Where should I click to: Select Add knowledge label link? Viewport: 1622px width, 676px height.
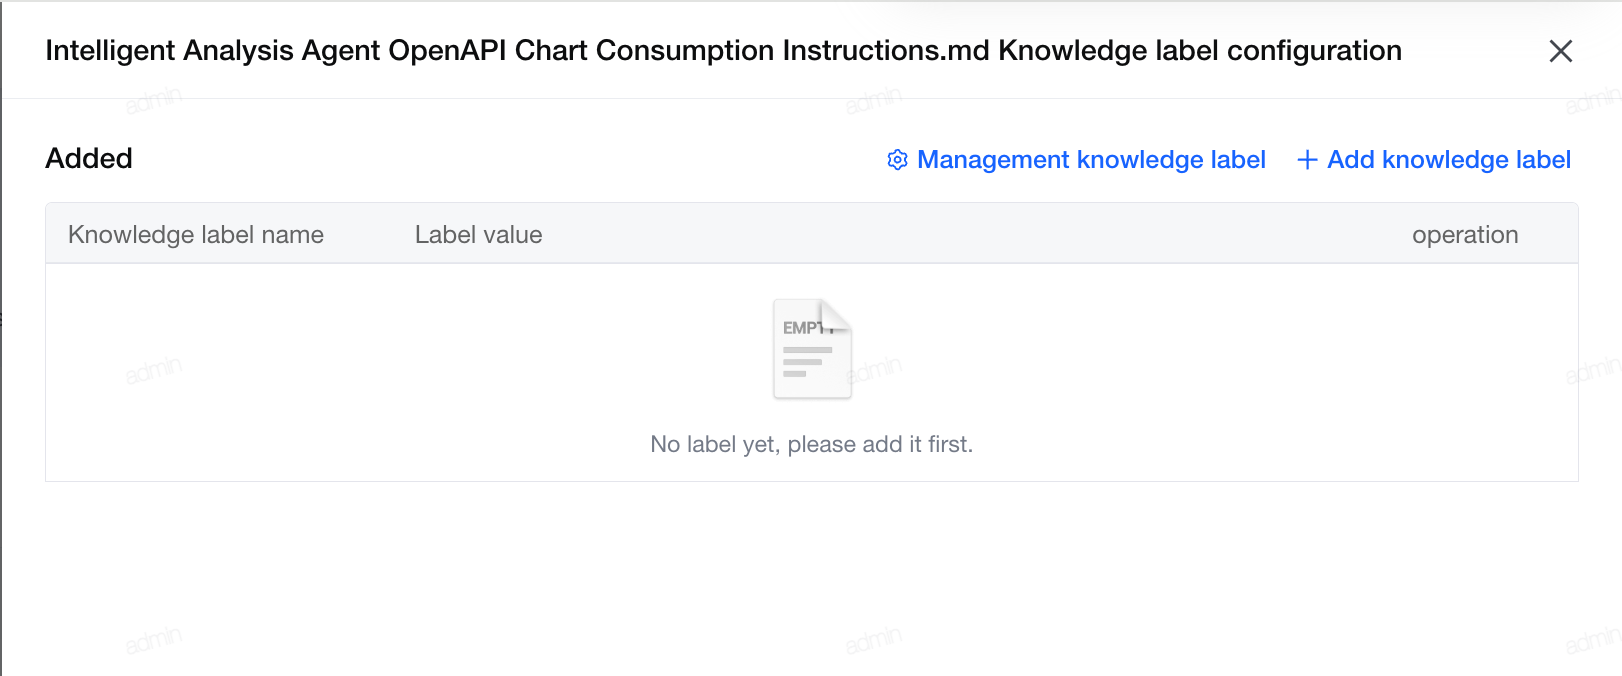[x=1433, y=160]
